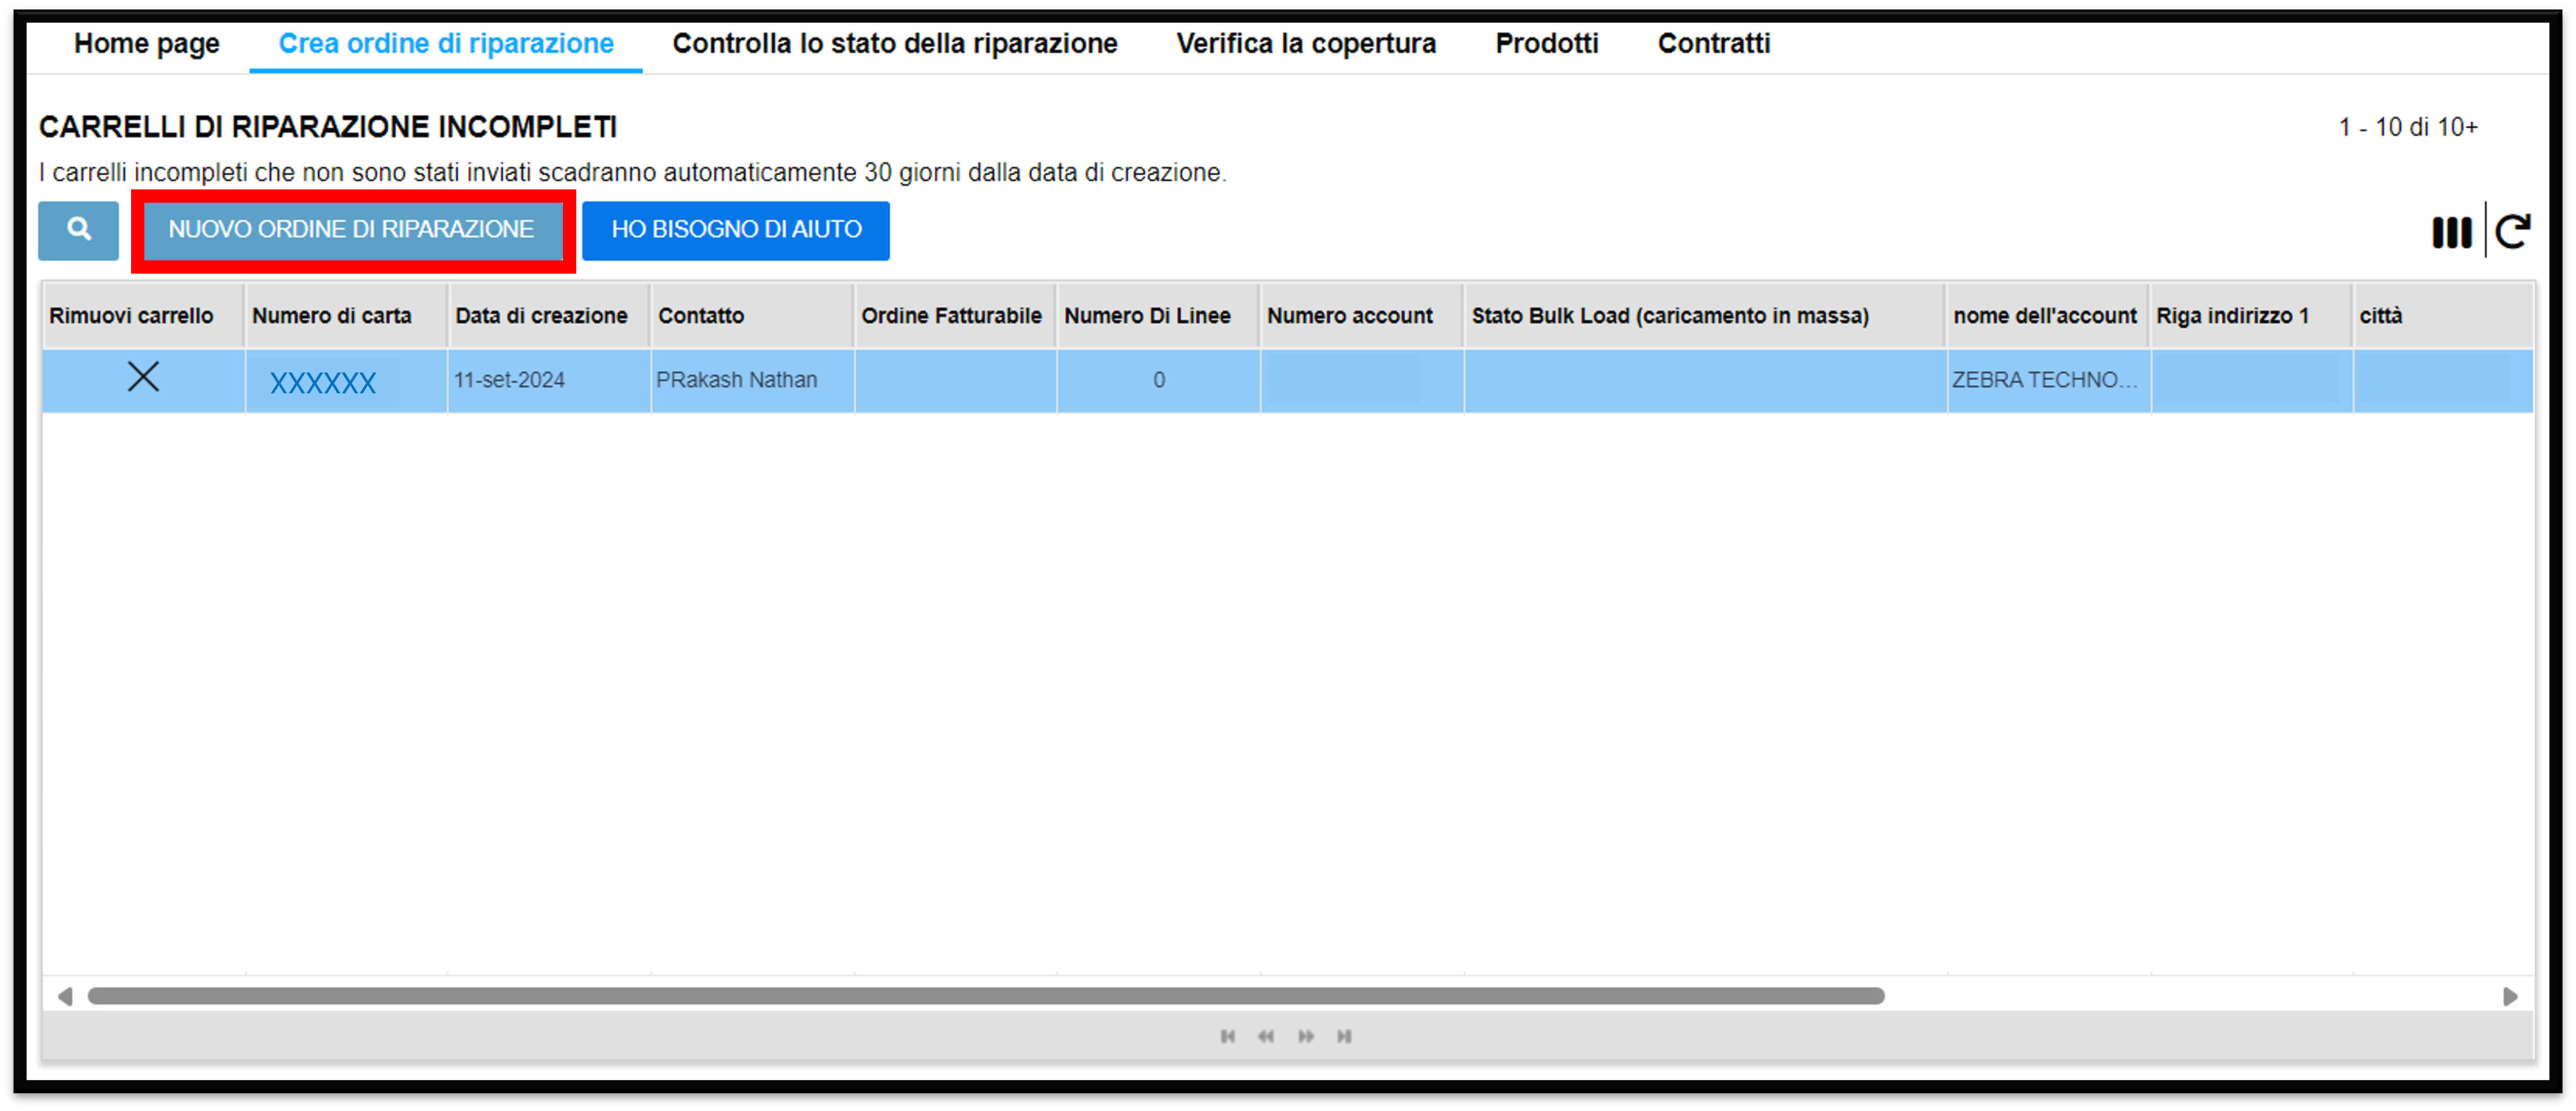Screen dimensions: 2576x1111
Task: Open the XXXXXX cart number link
Action: (x=323, y=382)
